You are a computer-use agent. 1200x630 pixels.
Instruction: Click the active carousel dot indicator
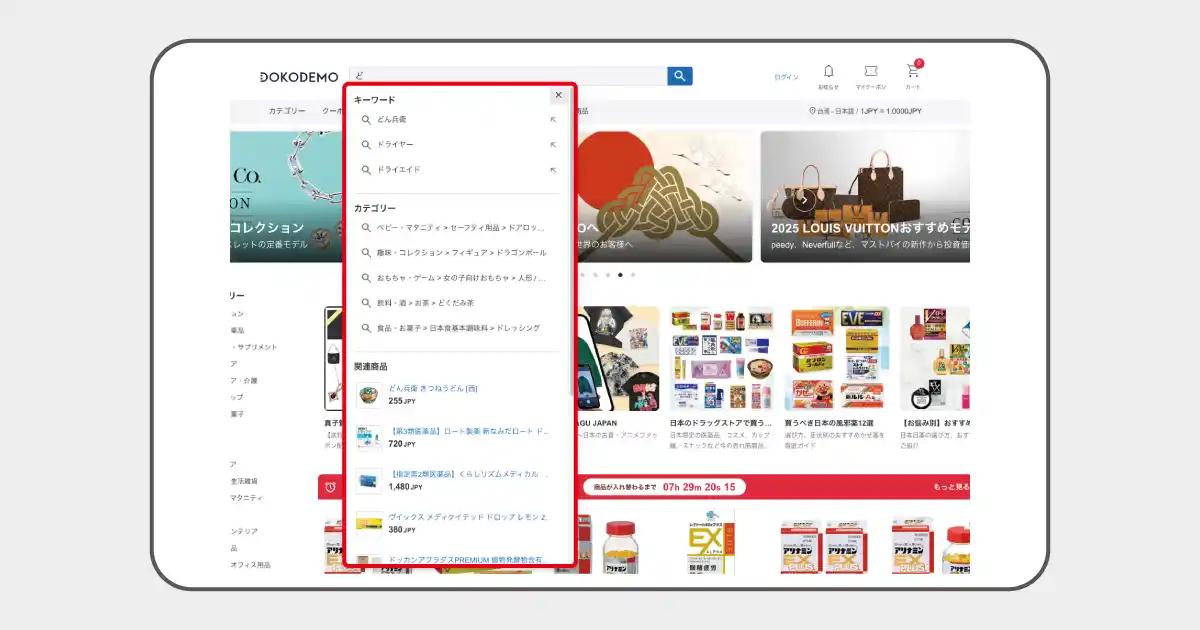[620, 274]
